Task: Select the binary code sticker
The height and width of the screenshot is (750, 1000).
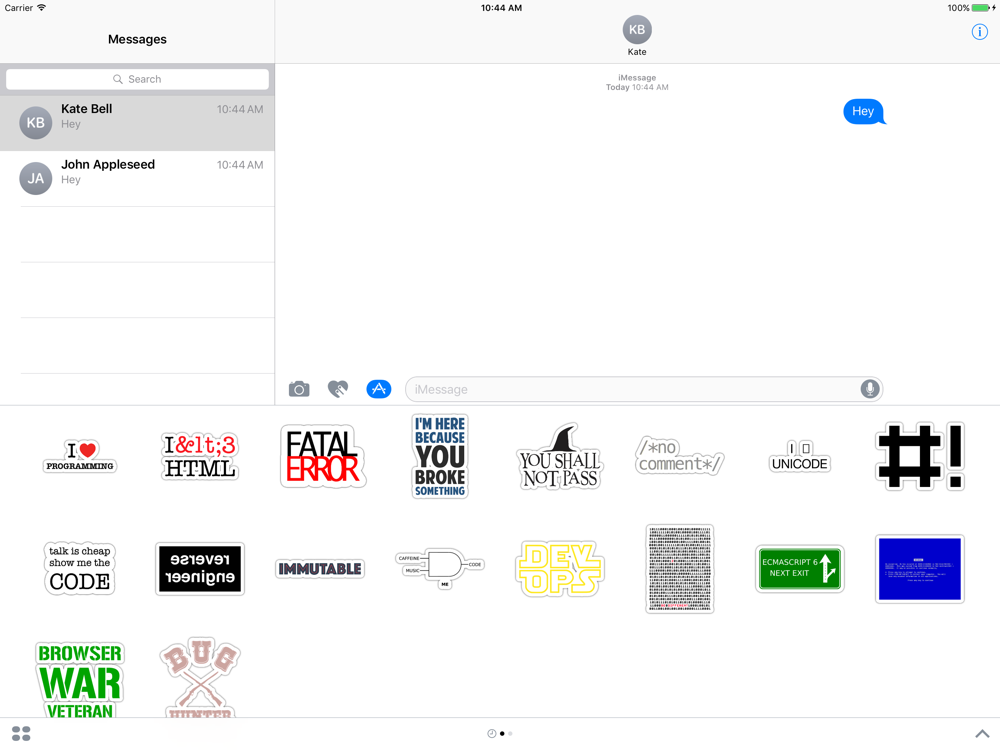Action: [680, 568]
